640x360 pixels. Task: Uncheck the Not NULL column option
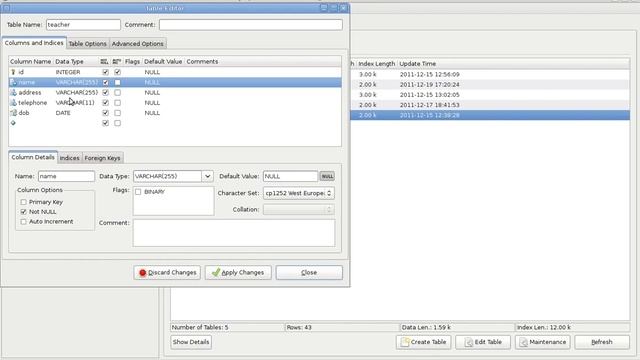23,212
